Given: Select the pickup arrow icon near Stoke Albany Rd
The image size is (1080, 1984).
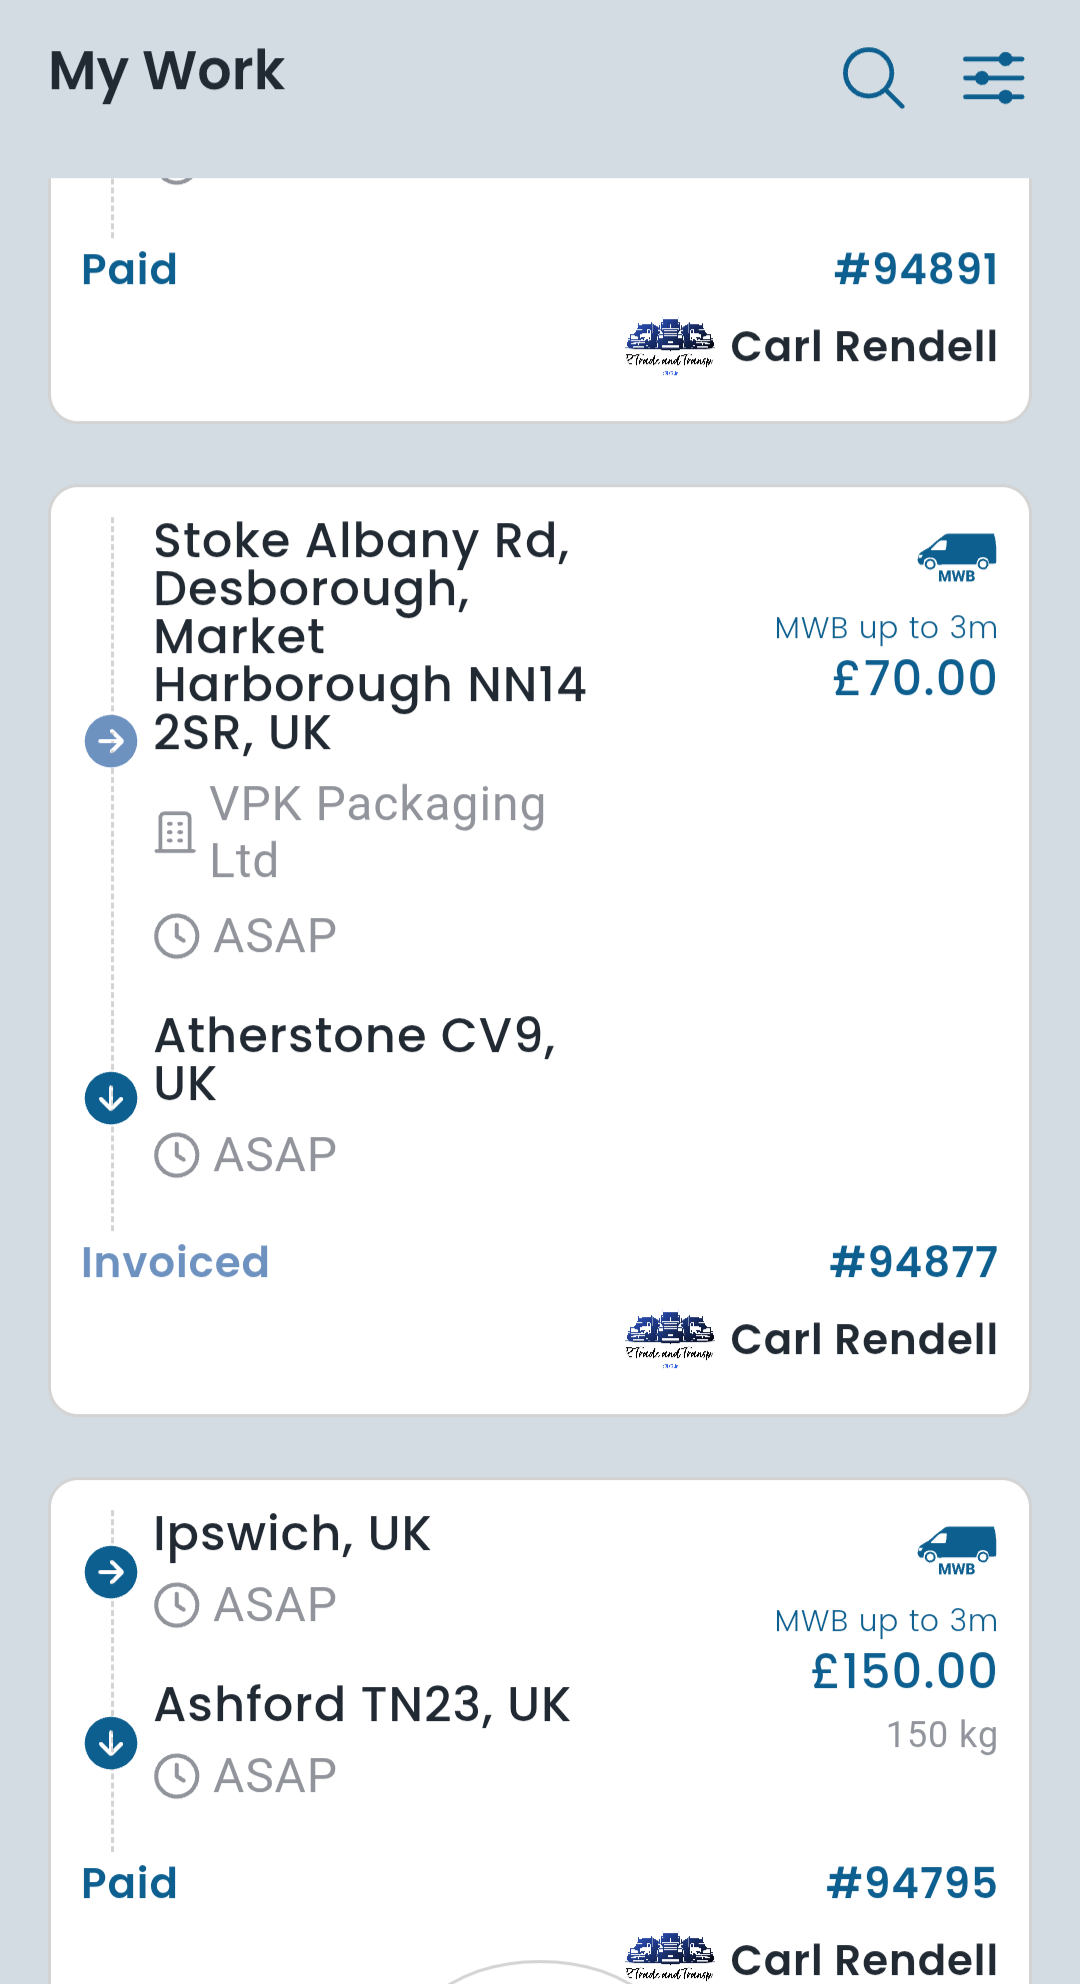Looking at the screenshot, I should pyautogui.click(x=110, y=740).
